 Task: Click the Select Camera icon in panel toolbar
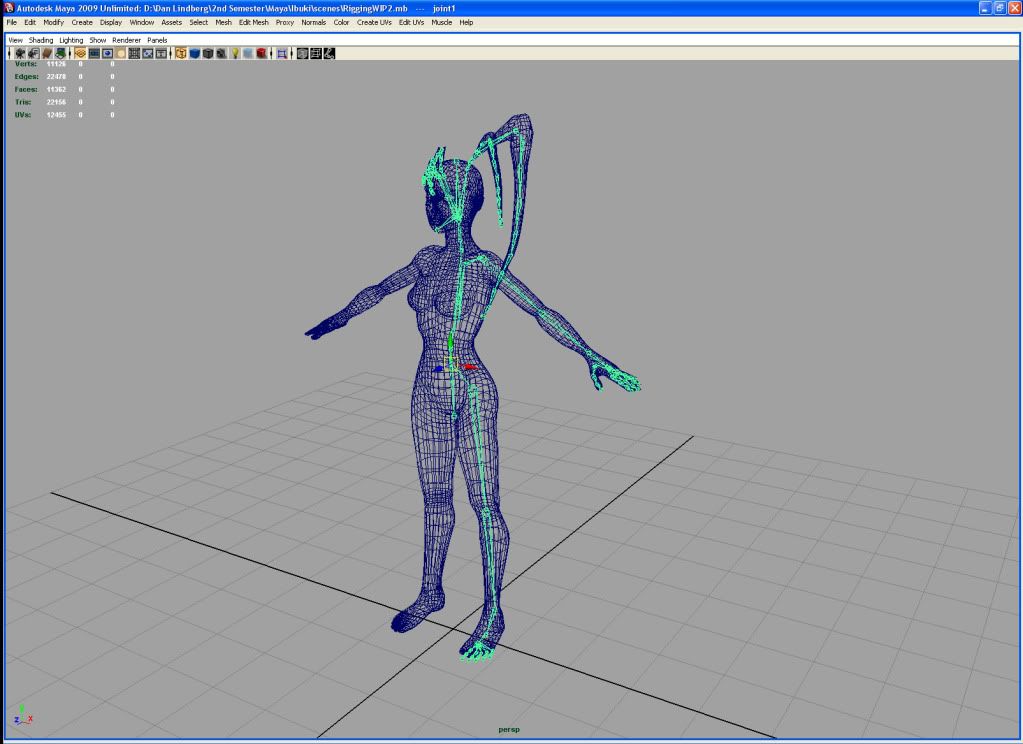click(20, 54)
